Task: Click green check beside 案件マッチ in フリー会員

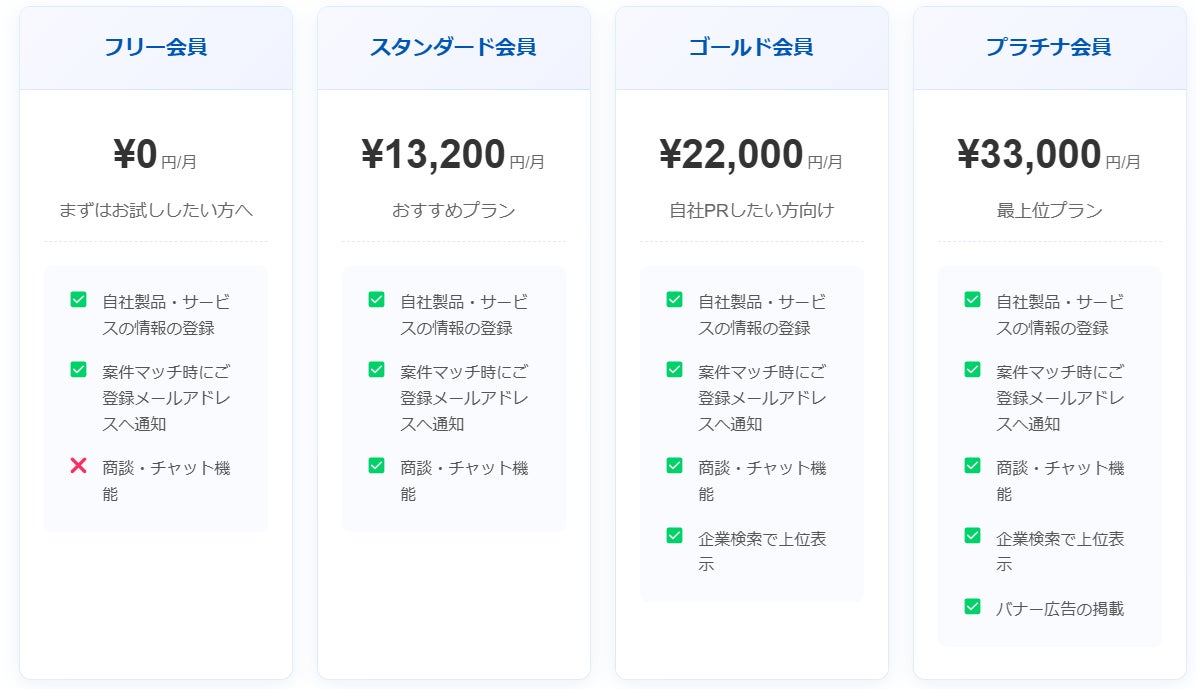Action: (x=79, y=369)
